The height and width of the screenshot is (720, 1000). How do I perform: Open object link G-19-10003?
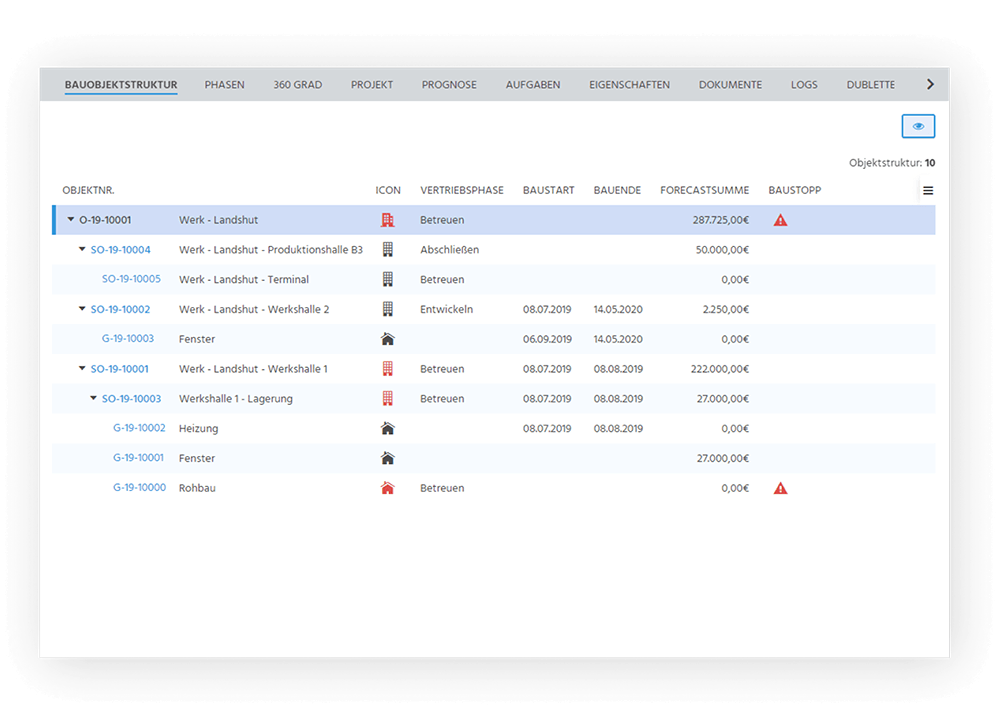pos(128,339)
